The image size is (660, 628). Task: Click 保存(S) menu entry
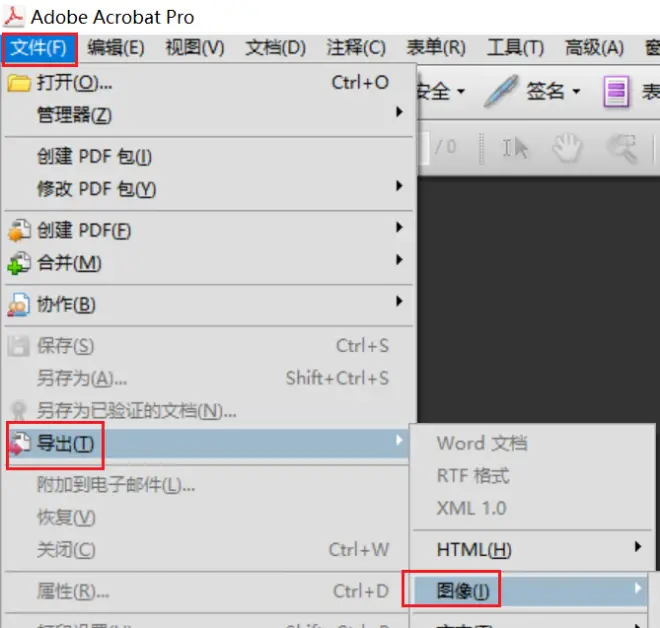coord(208,346)
